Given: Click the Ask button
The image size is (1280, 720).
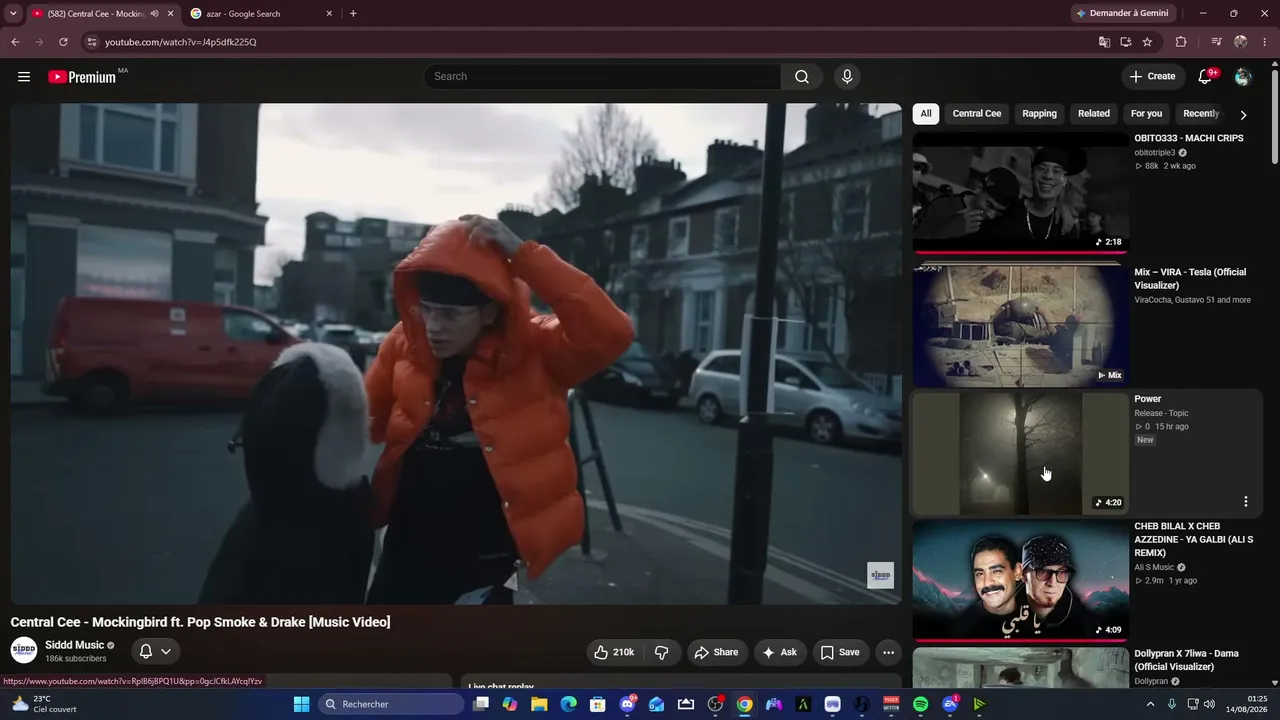Looking at the screenshot, I should click(780, 652).
